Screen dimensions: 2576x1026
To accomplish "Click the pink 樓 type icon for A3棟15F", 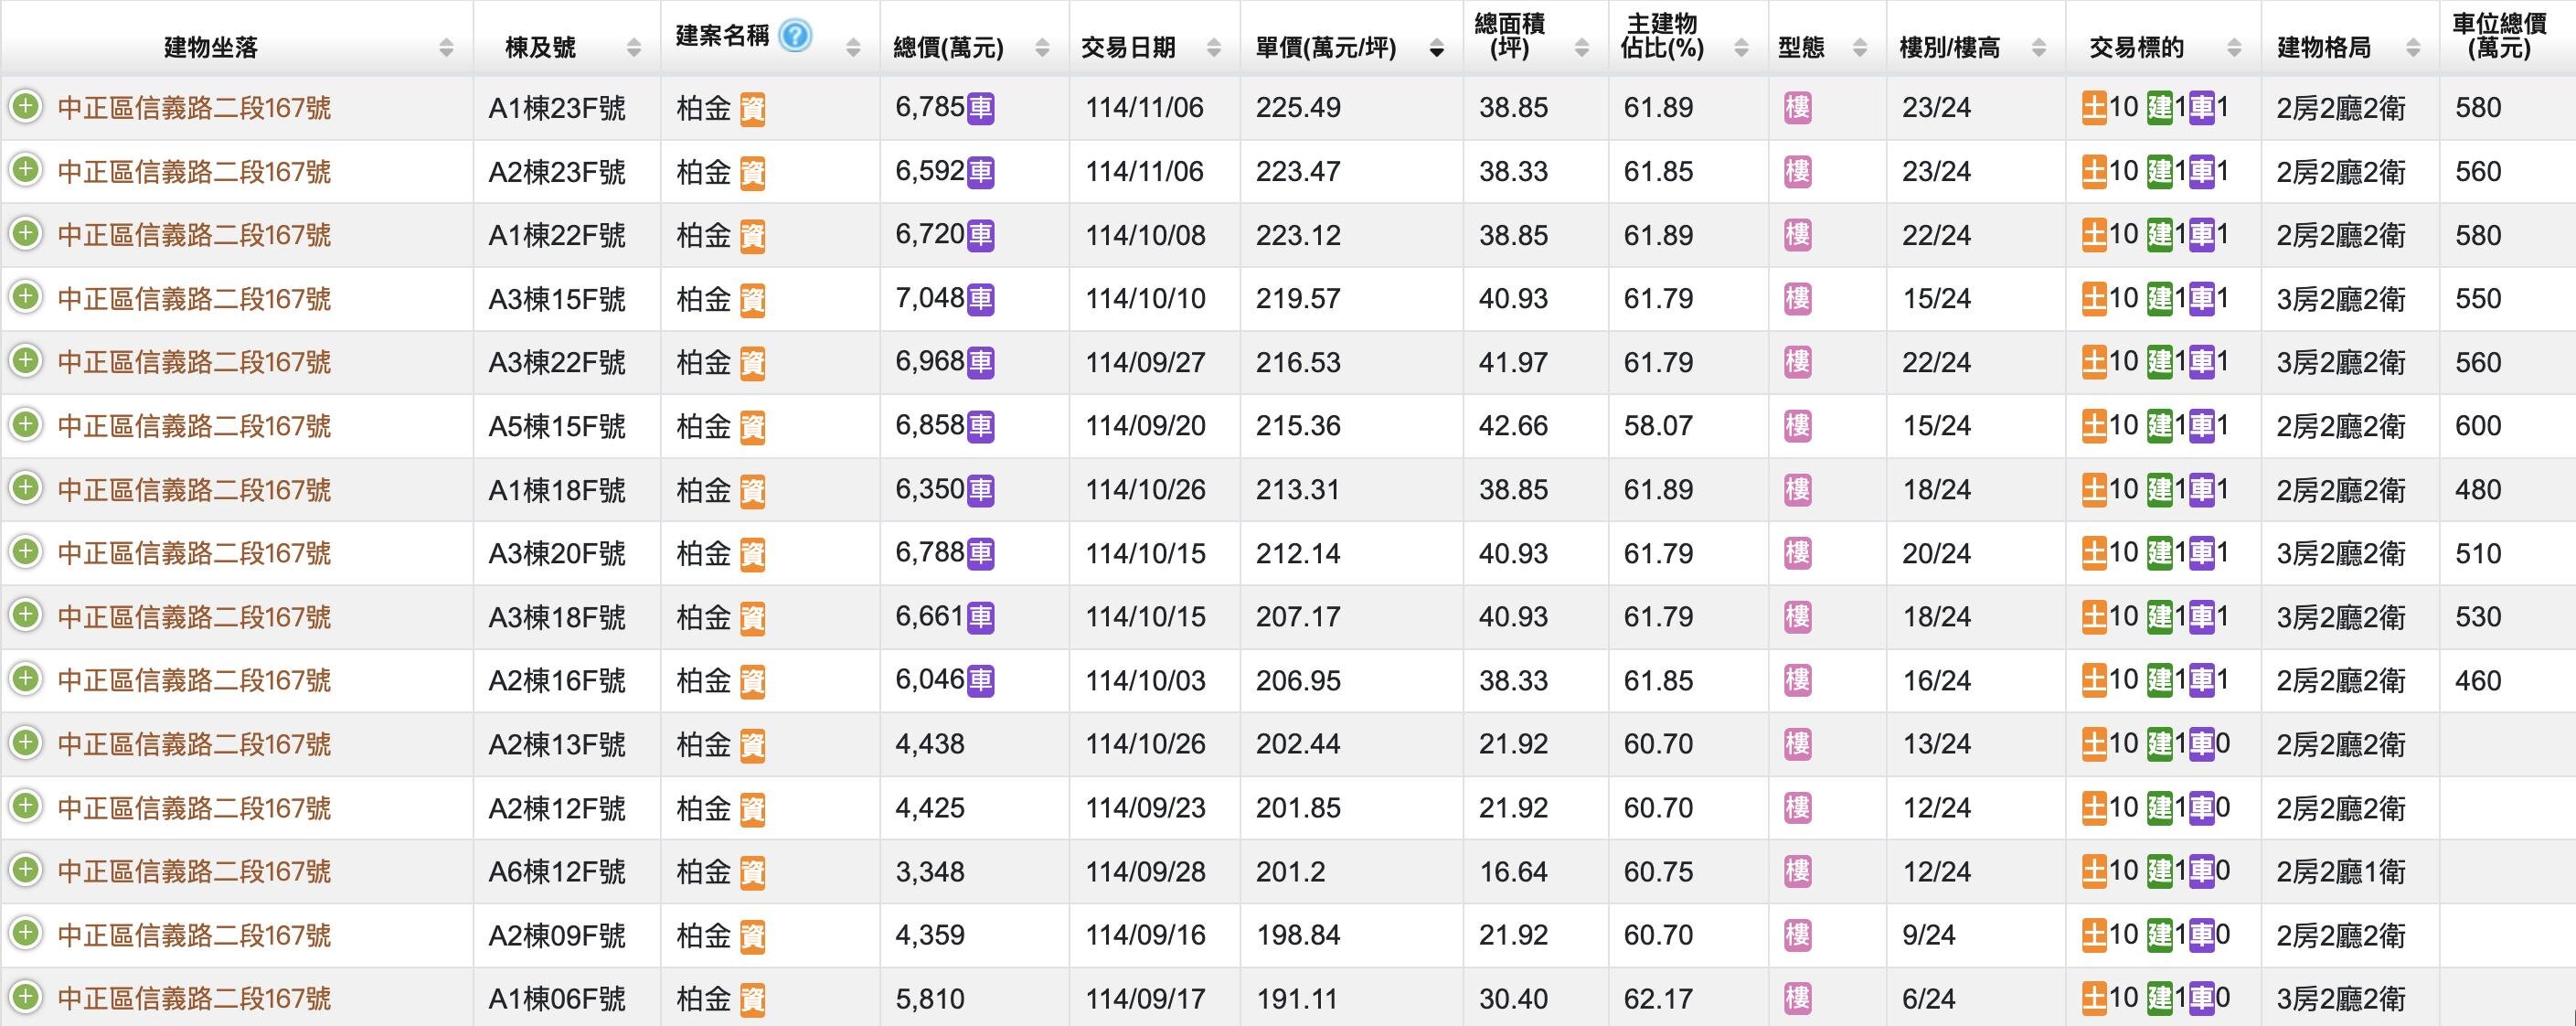I will click(x=1797, y=299).
